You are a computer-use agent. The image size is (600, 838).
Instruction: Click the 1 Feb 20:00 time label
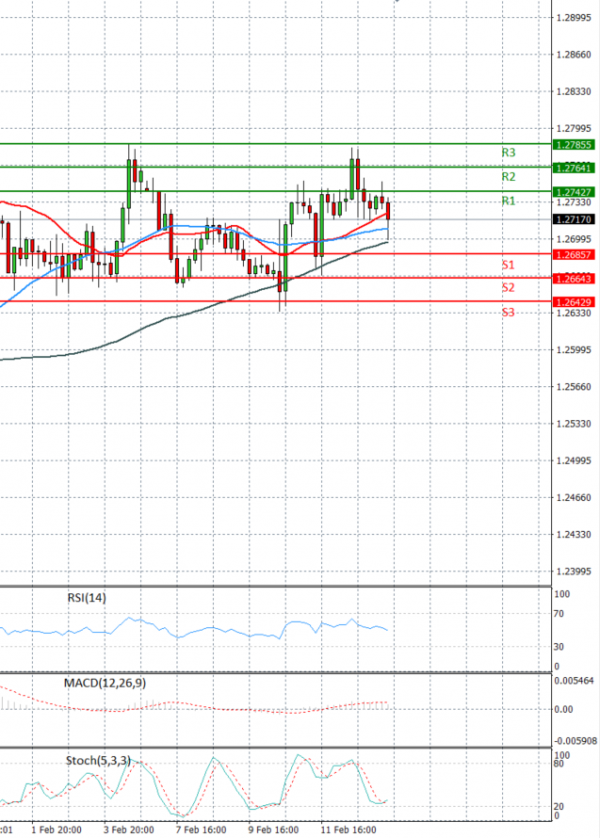pyautogui.click(x=57, y=830)
